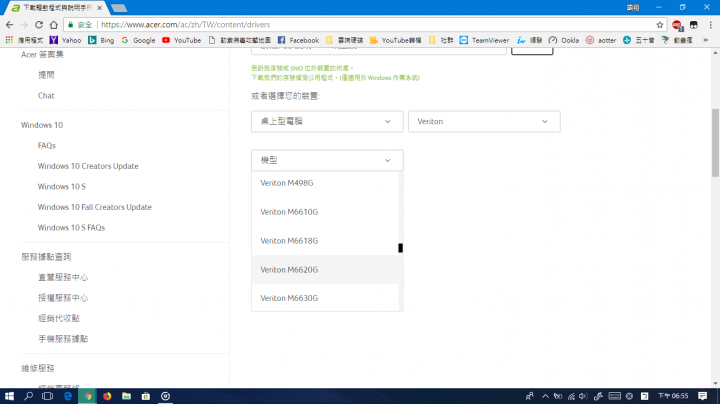720x404 pixels.
Task: Bookmark this page with the star icon
Action: (660, 25)
